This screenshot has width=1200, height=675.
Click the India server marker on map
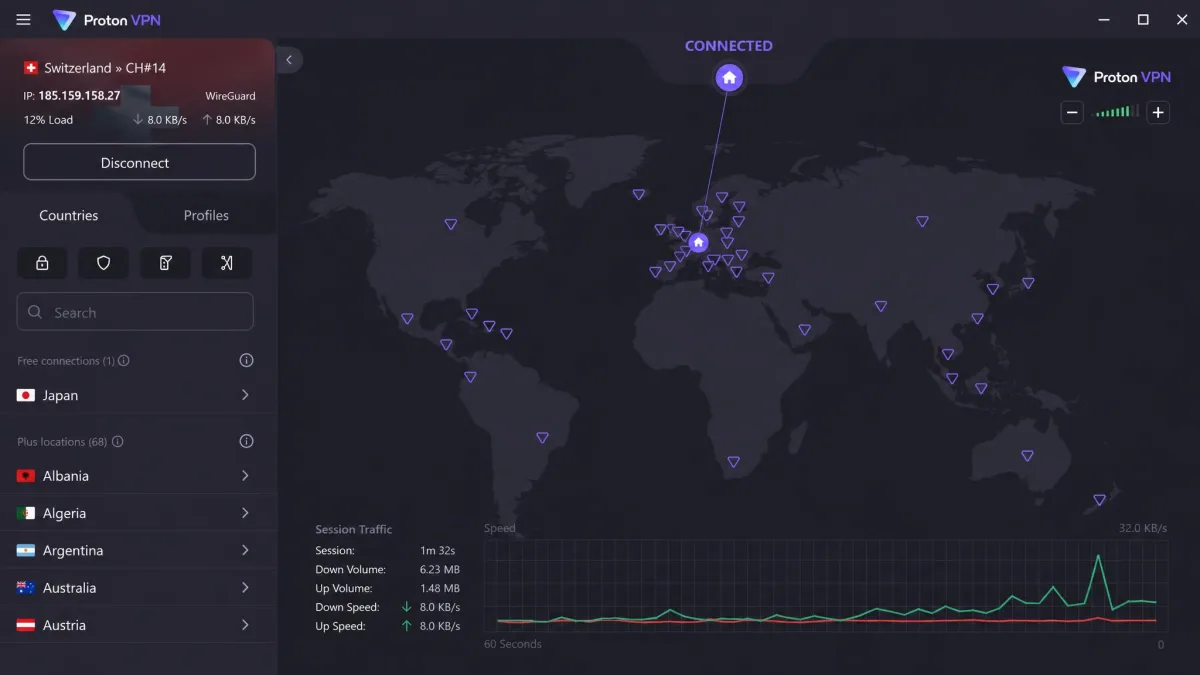880,307
